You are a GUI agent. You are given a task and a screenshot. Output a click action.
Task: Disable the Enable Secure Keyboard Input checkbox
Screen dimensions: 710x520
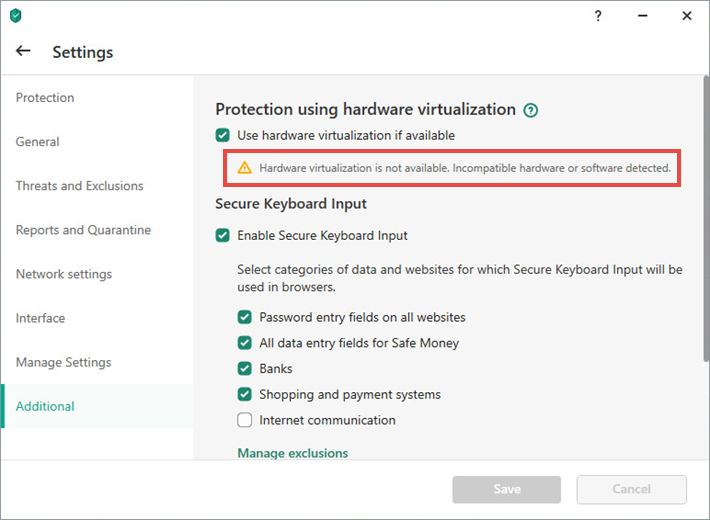(x=222, y=236)
